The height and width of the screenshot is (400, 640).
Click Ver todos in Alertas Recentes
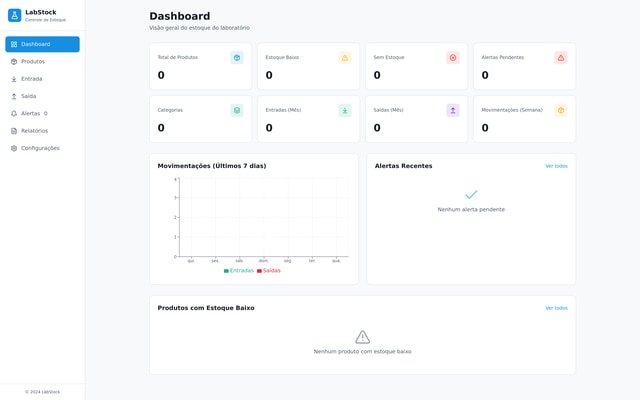[x=556, y=166]
